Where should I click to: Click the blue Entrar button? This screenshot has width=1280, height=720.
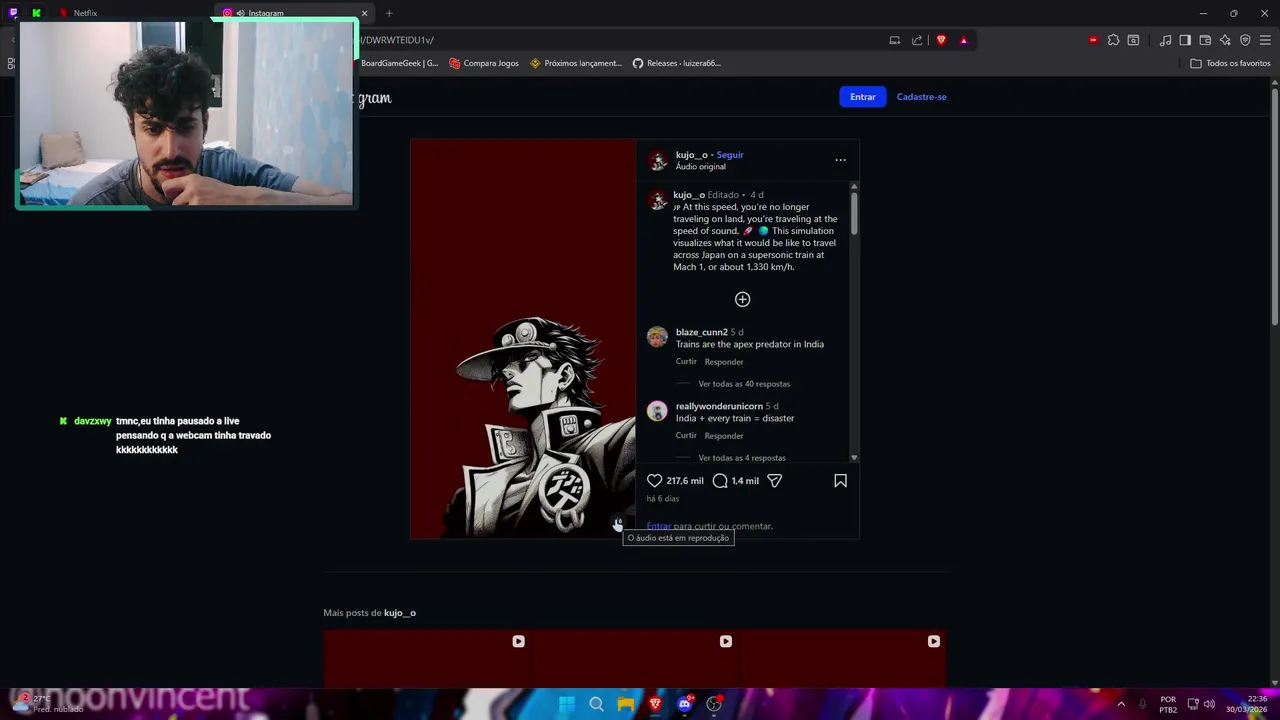coord(862,97)
